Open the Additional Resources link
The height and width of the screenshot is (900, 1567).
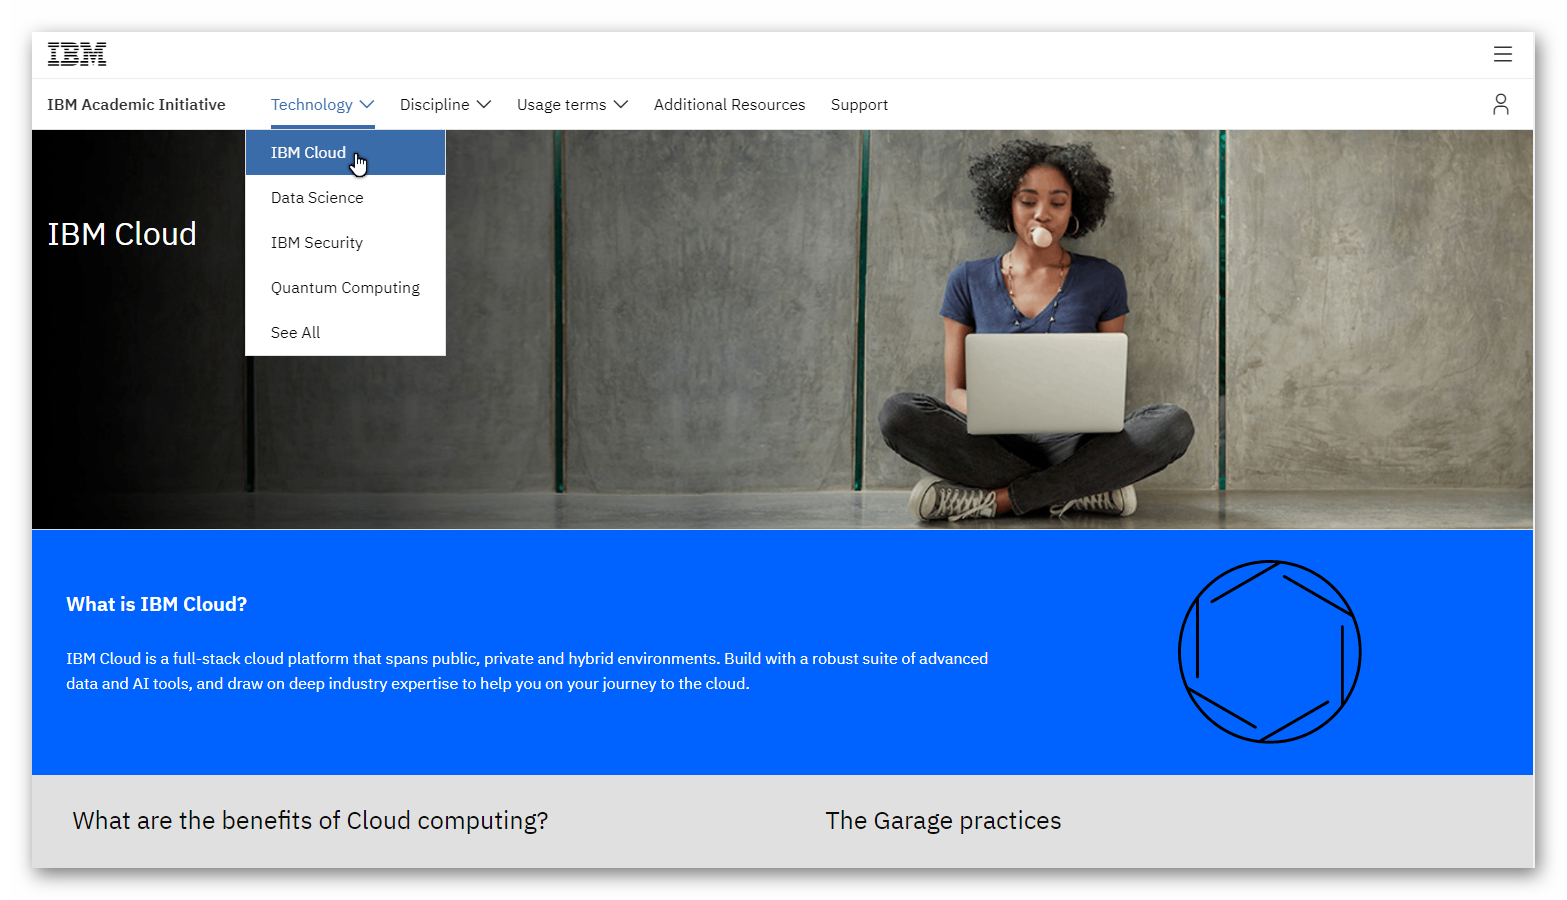[x=729, y=104]
